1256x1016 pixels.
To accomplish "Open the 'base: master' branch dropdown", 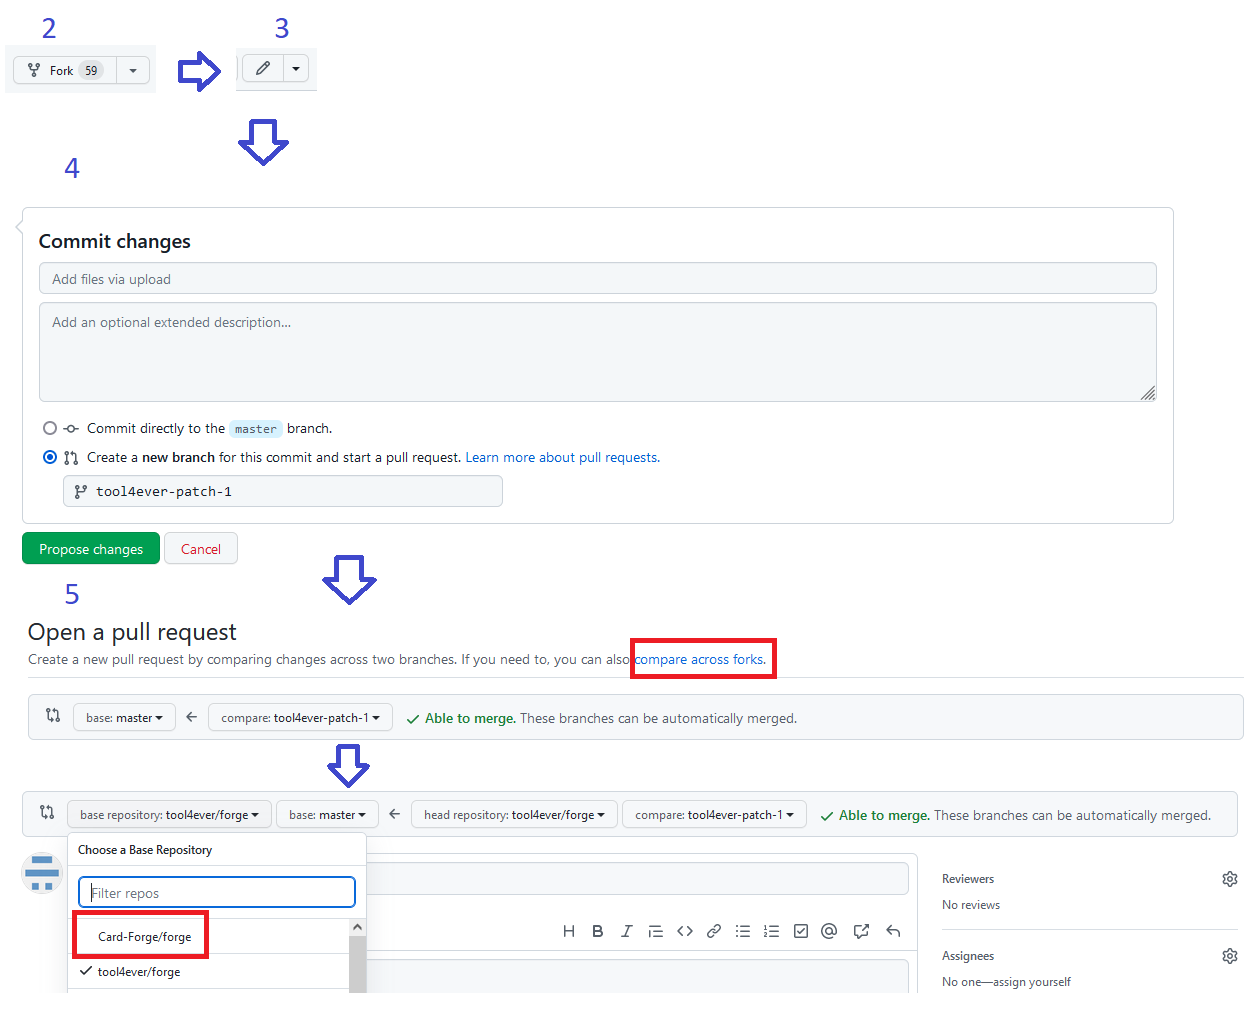I will [x=124, y=717].
